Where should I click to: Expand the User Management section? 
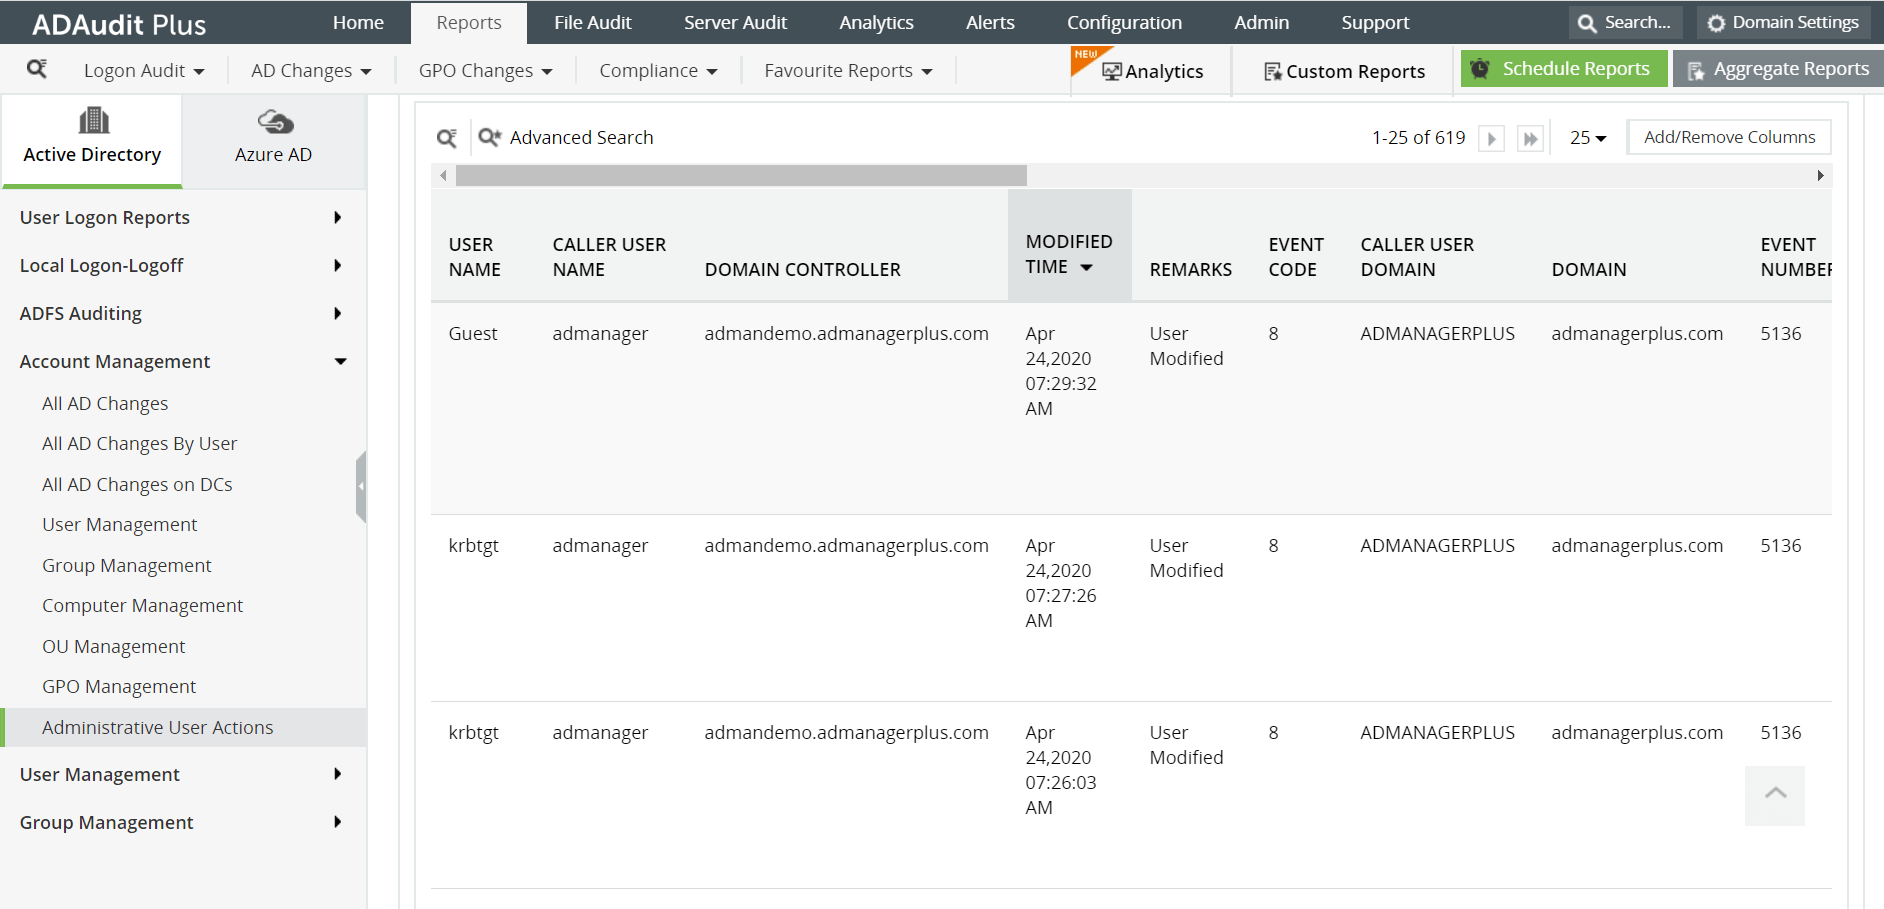point(182,774)
